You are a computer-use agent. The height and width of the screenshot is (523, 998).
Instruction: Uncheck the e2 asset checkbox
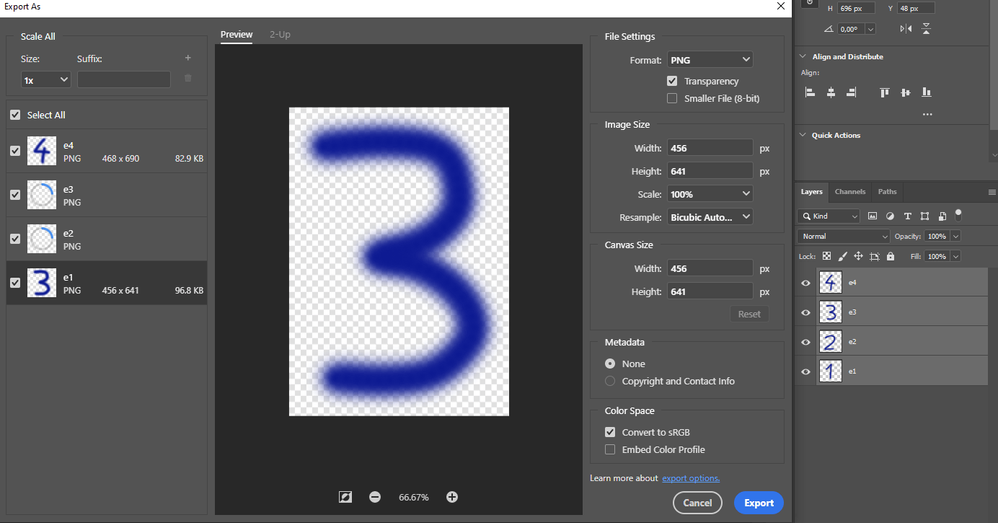[x=15, y=239]
